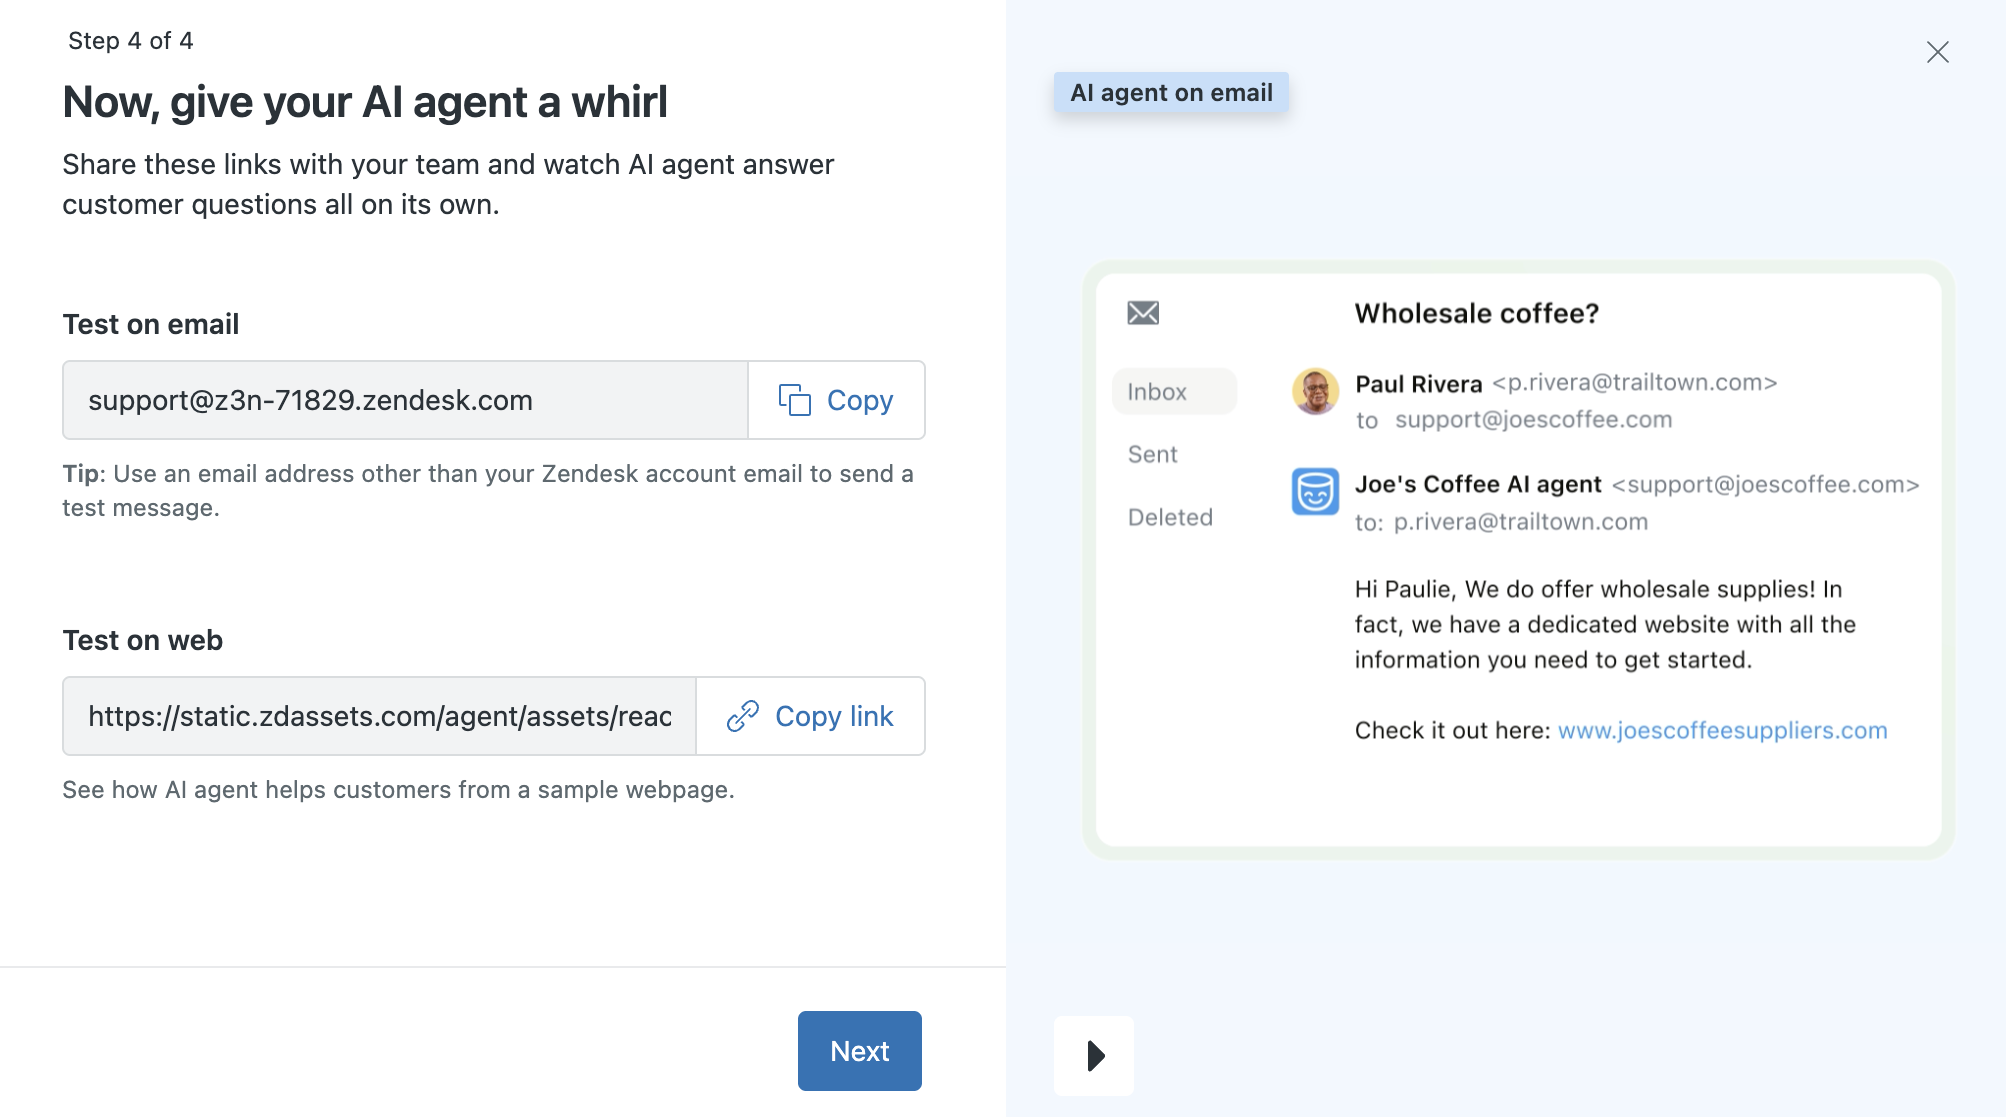Click the 'AI agent on email' label
The height and width of the screenshot is (1117, 2006).
1171,93
